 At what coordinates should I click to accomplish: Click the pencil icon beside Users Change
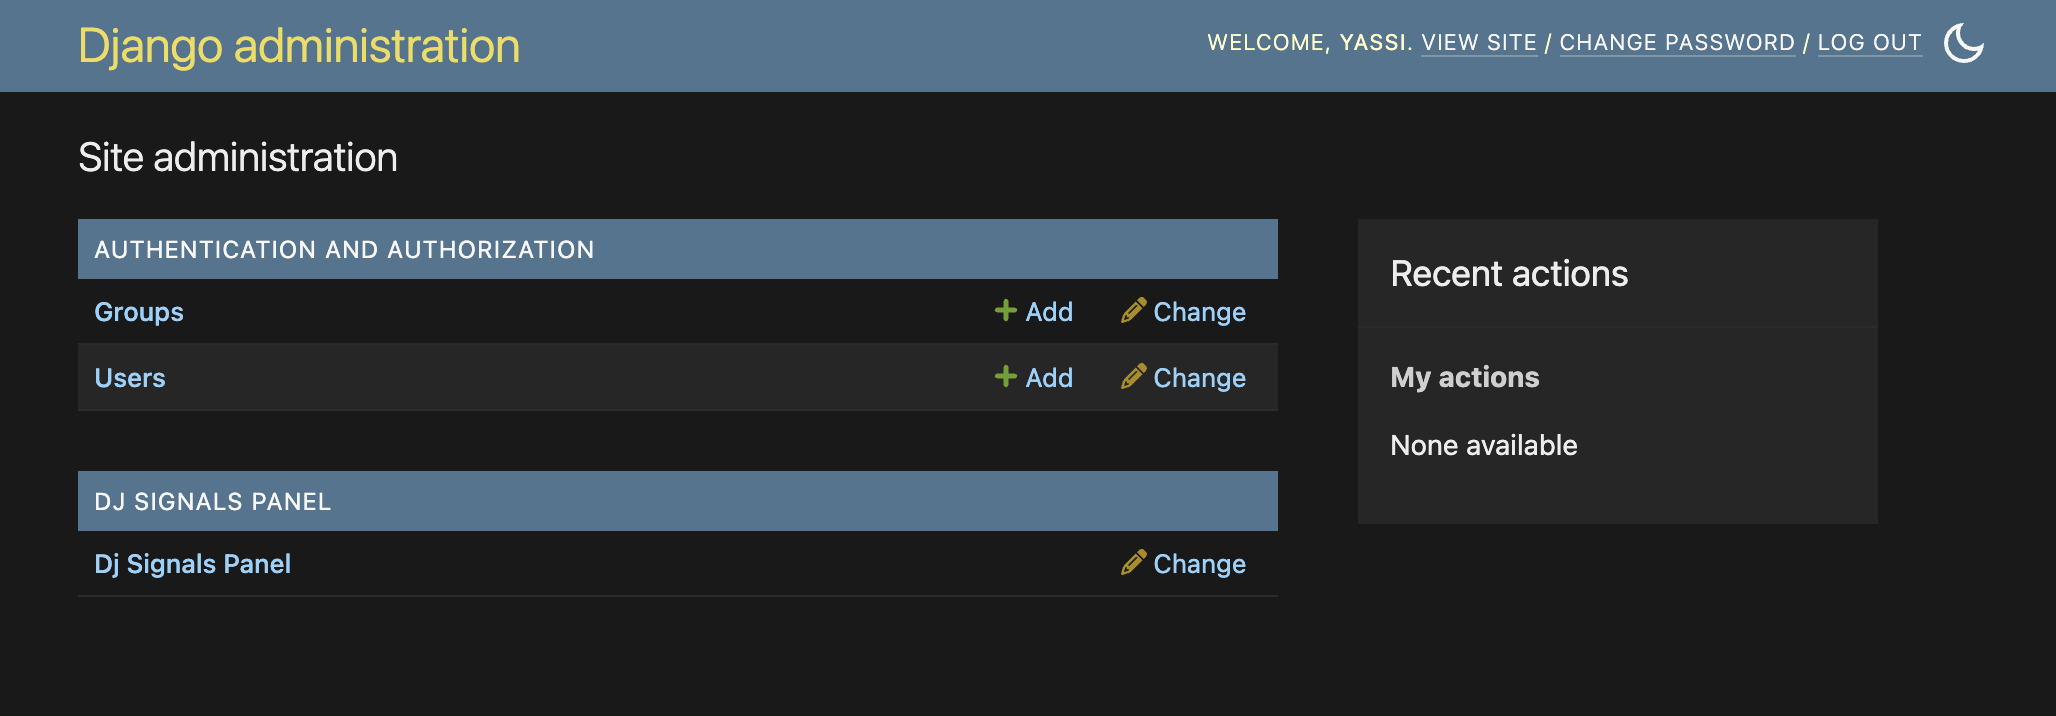coord(1133,377)
